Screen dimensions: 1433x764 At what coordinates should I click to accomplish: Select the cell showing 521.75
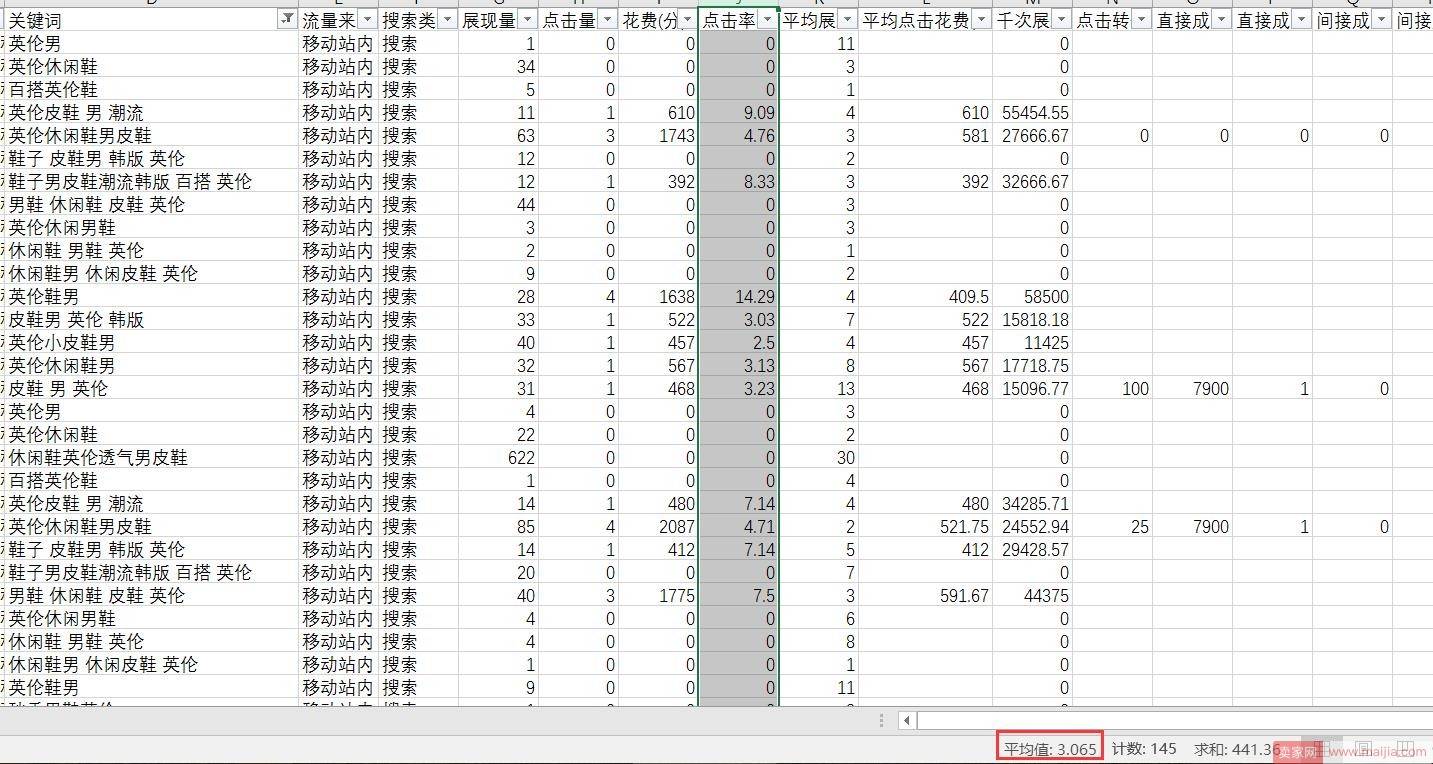925,526
